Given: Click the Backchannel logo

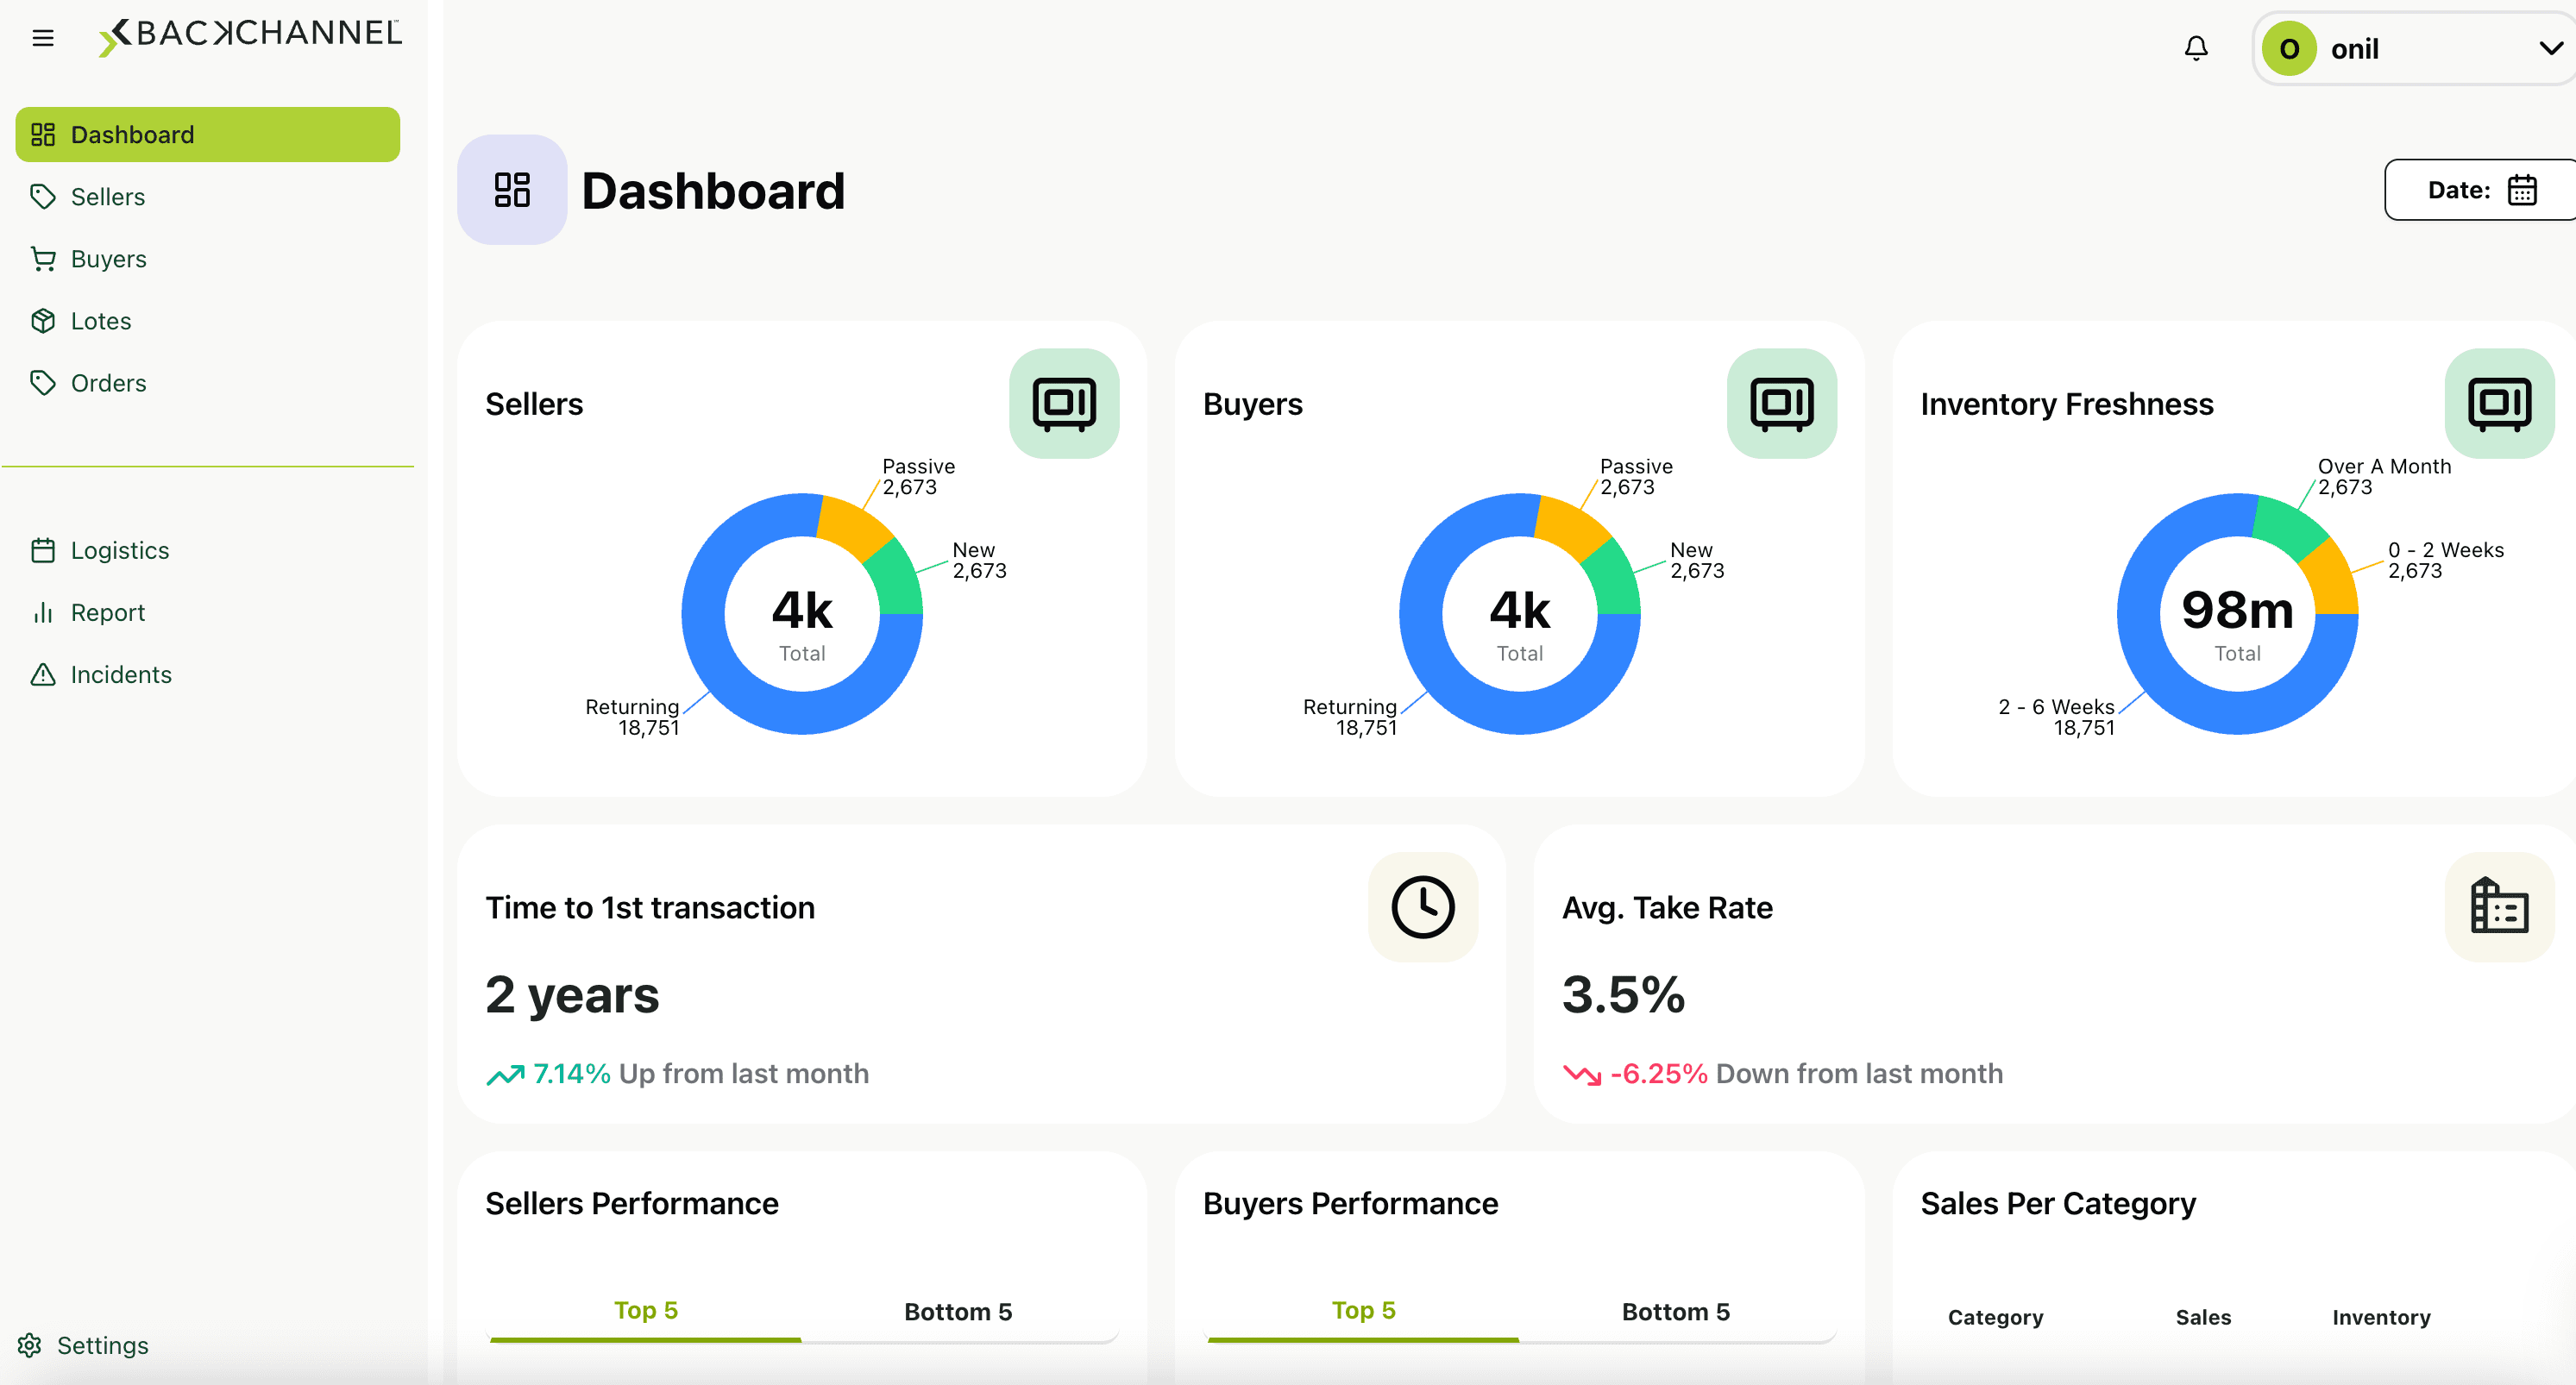Looking at the screenshot, I should click(x=250, y=35).
